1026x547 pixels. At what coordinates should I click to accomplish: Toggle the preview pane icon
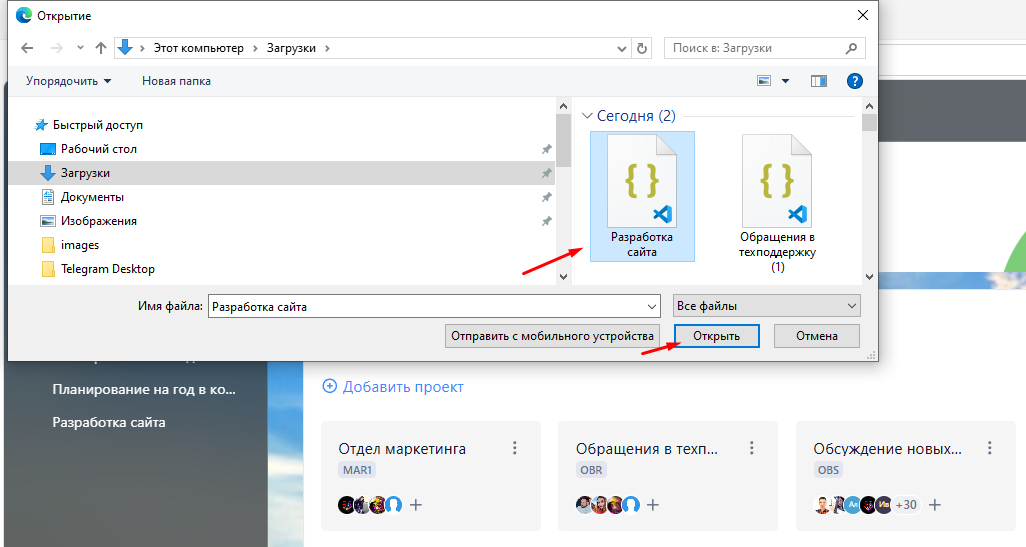point(819,81)
